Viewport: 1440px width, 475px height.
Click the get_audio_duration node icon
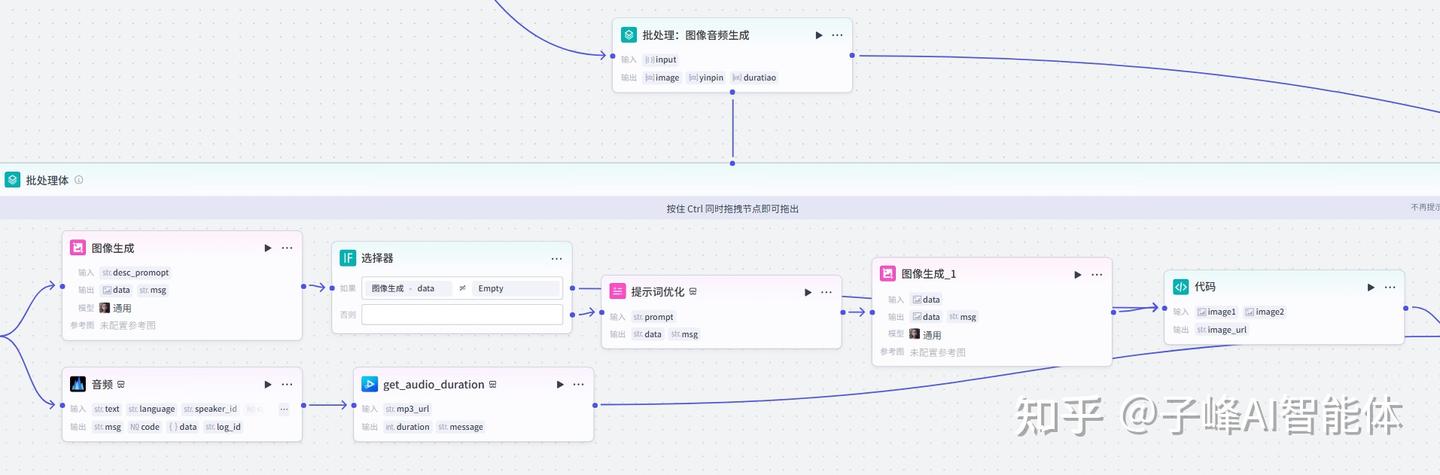[369, 384]
